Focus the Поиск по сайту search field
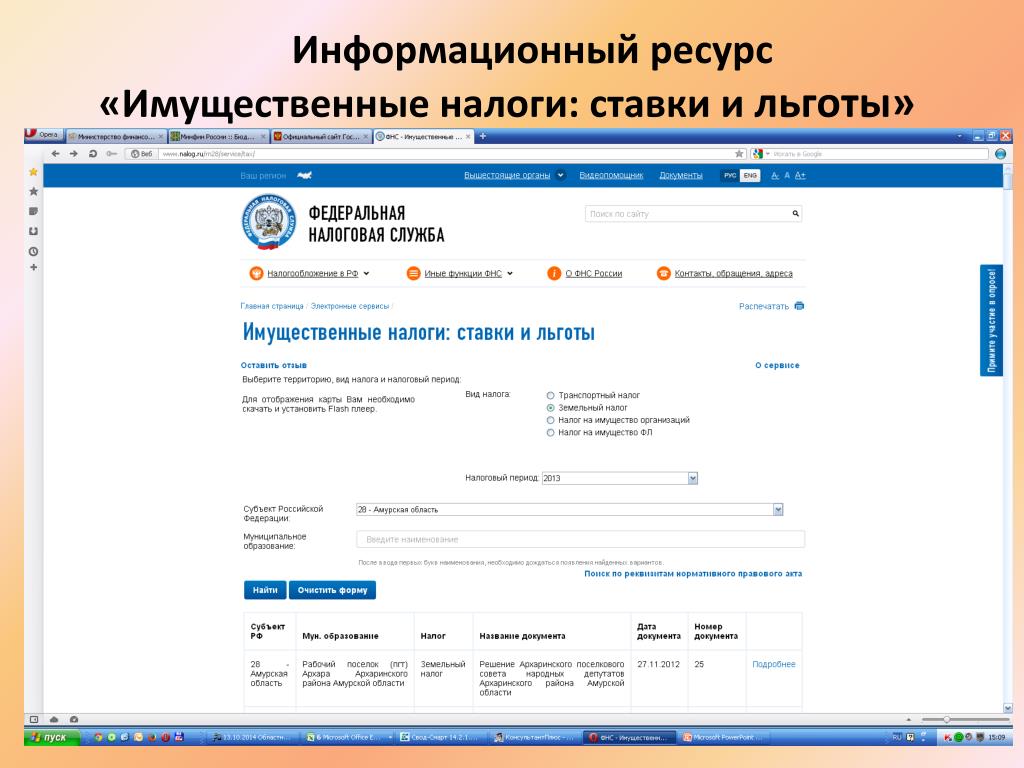 point(694,214)
